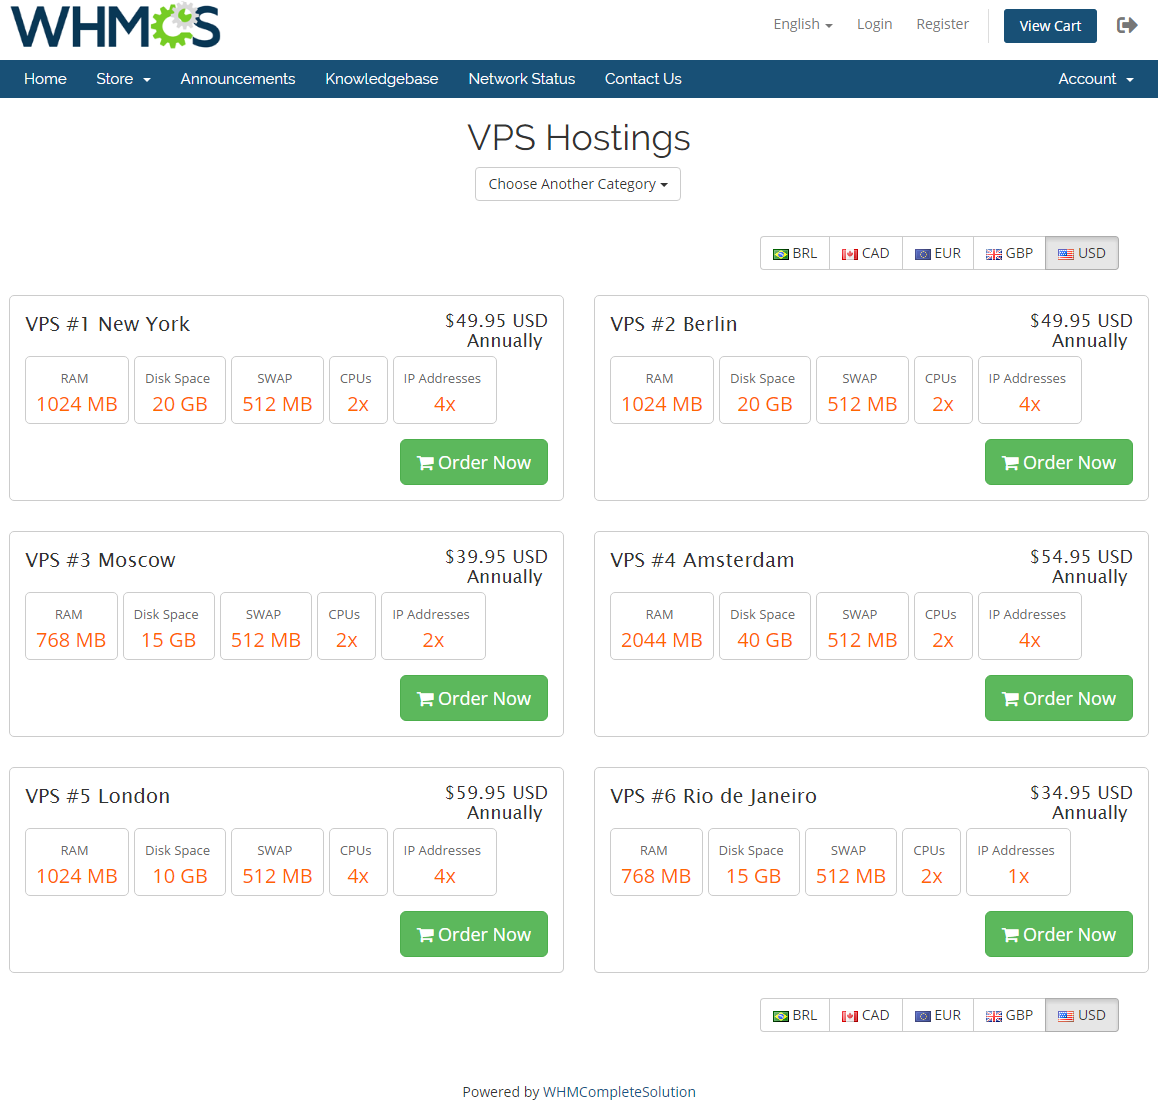Select CAD currency in bottom currency bar
1158x1106 pixels.
pyautogui.click(x=866, y=1015)
